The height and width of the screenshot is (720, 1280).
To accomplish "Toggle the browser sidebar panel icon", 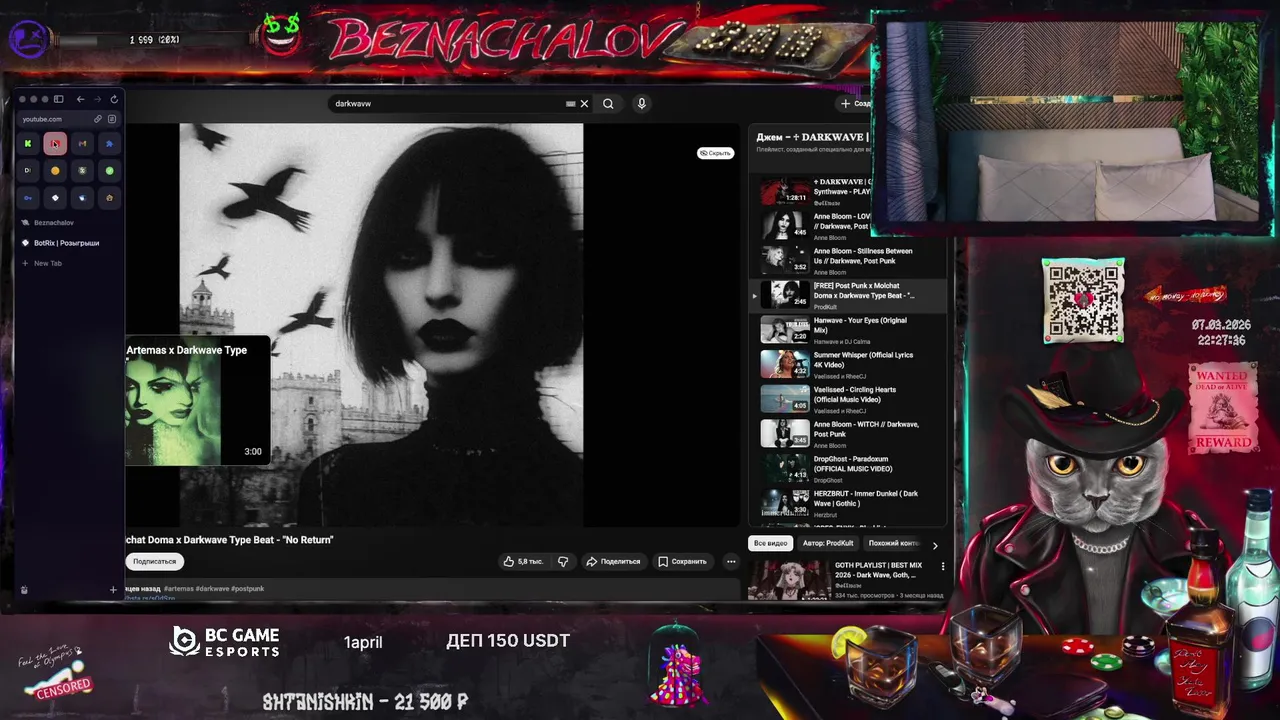I will (58, 99).
